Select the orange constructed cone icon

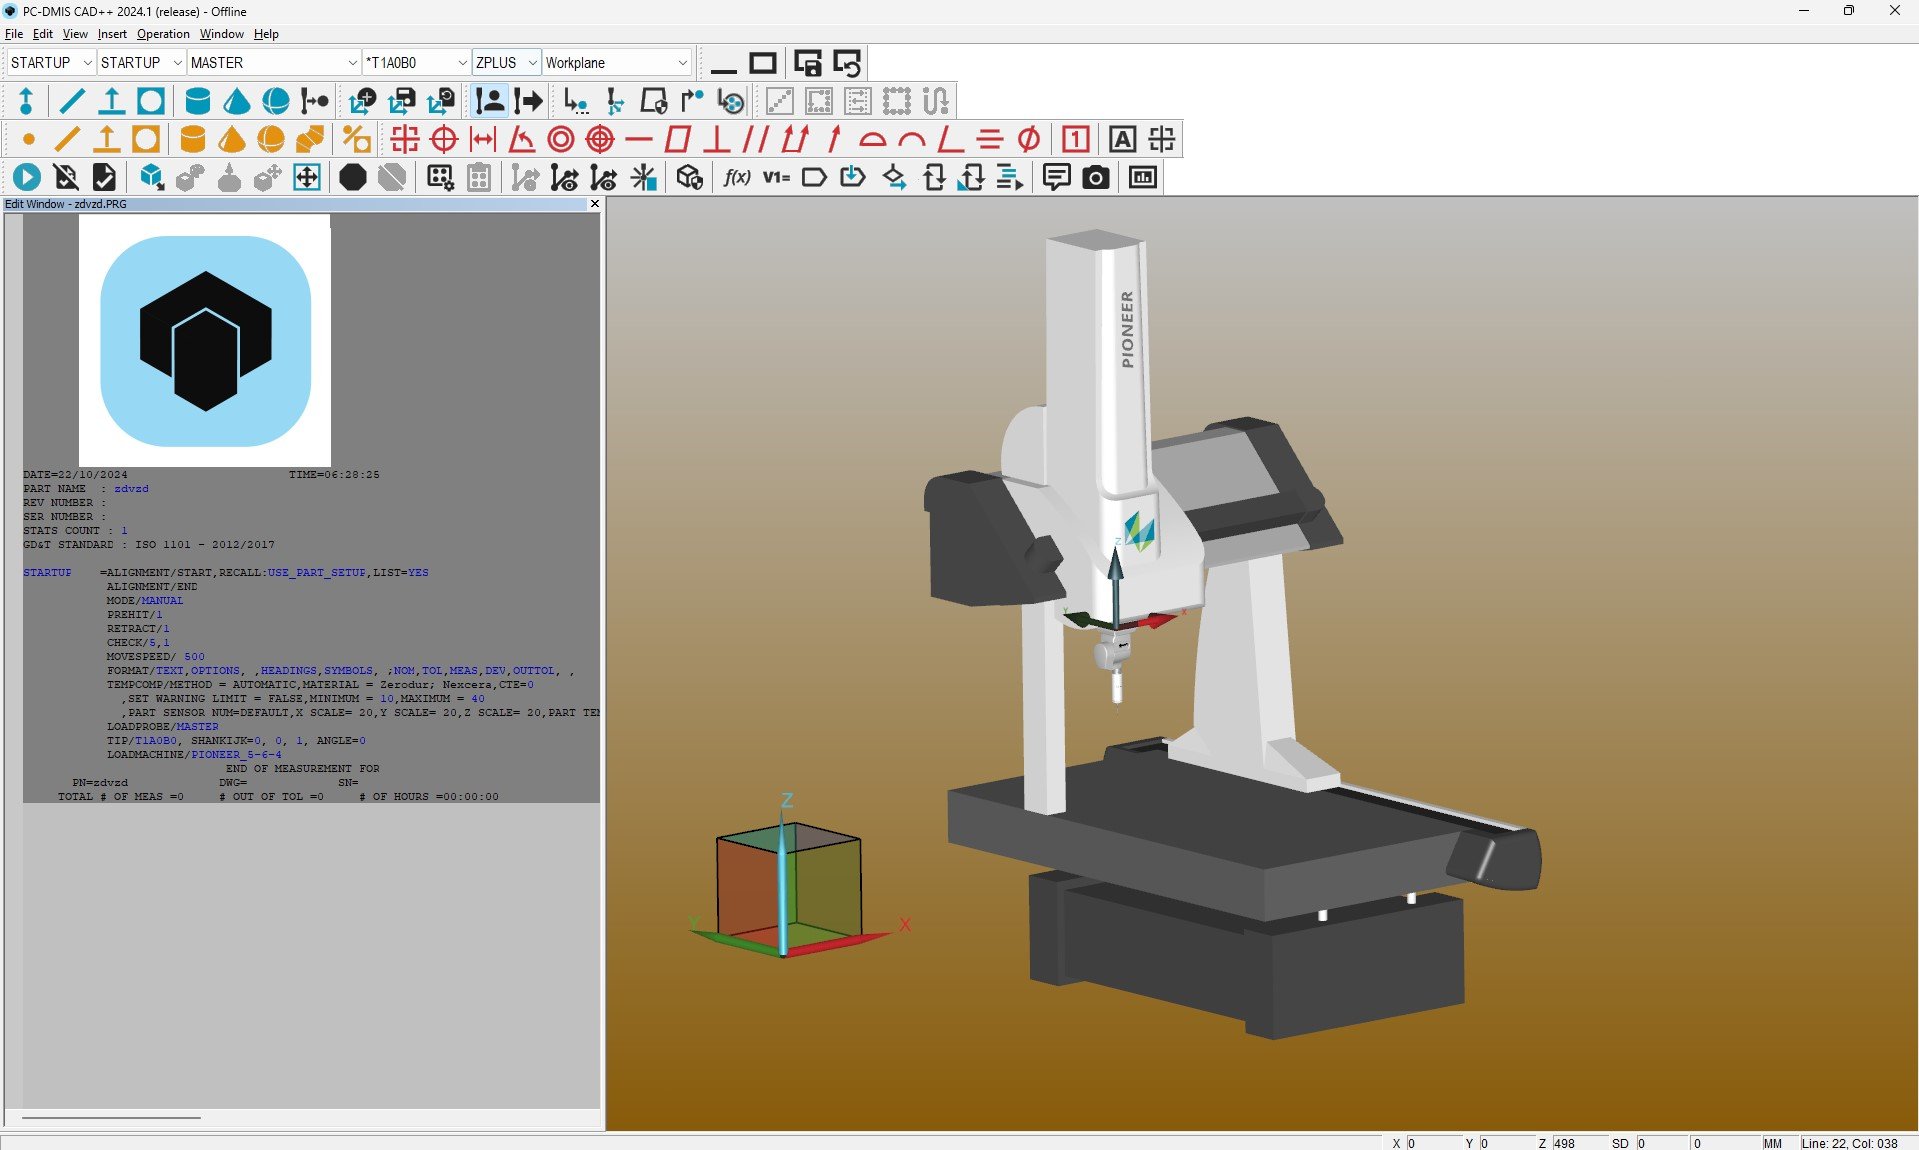click(x=232, y=139)
